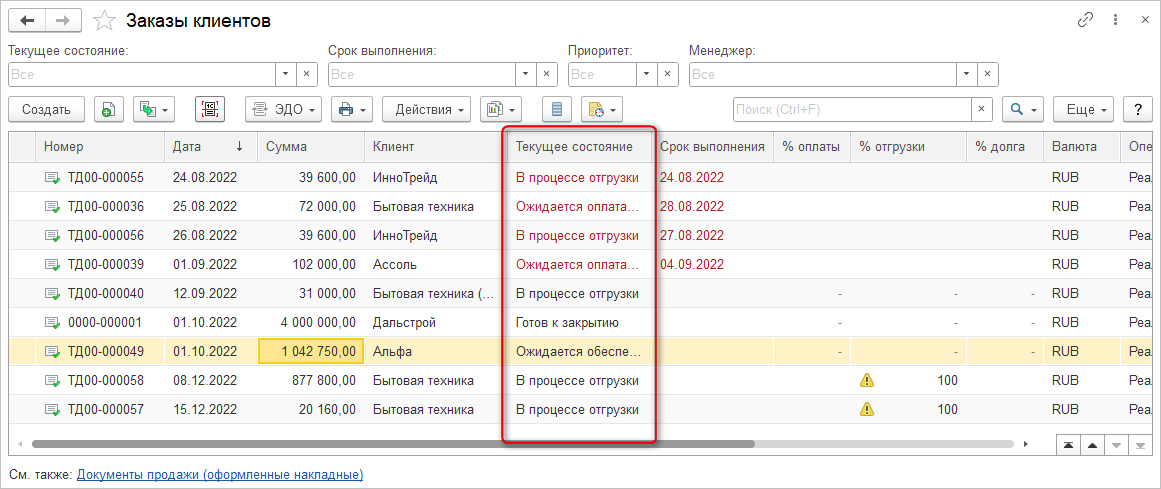1161x489 pixels.
Task: Clear the Текущее состояние filter
Action: tap(307, 75)
